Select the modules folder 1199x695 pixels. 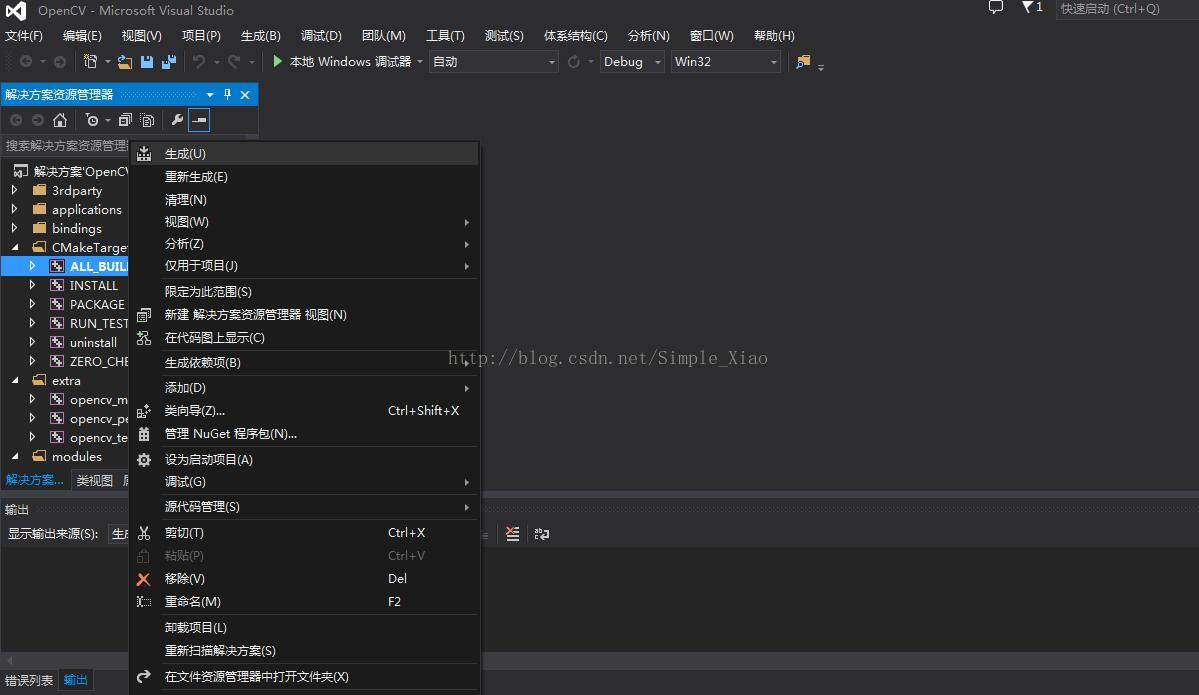[76, 456]
